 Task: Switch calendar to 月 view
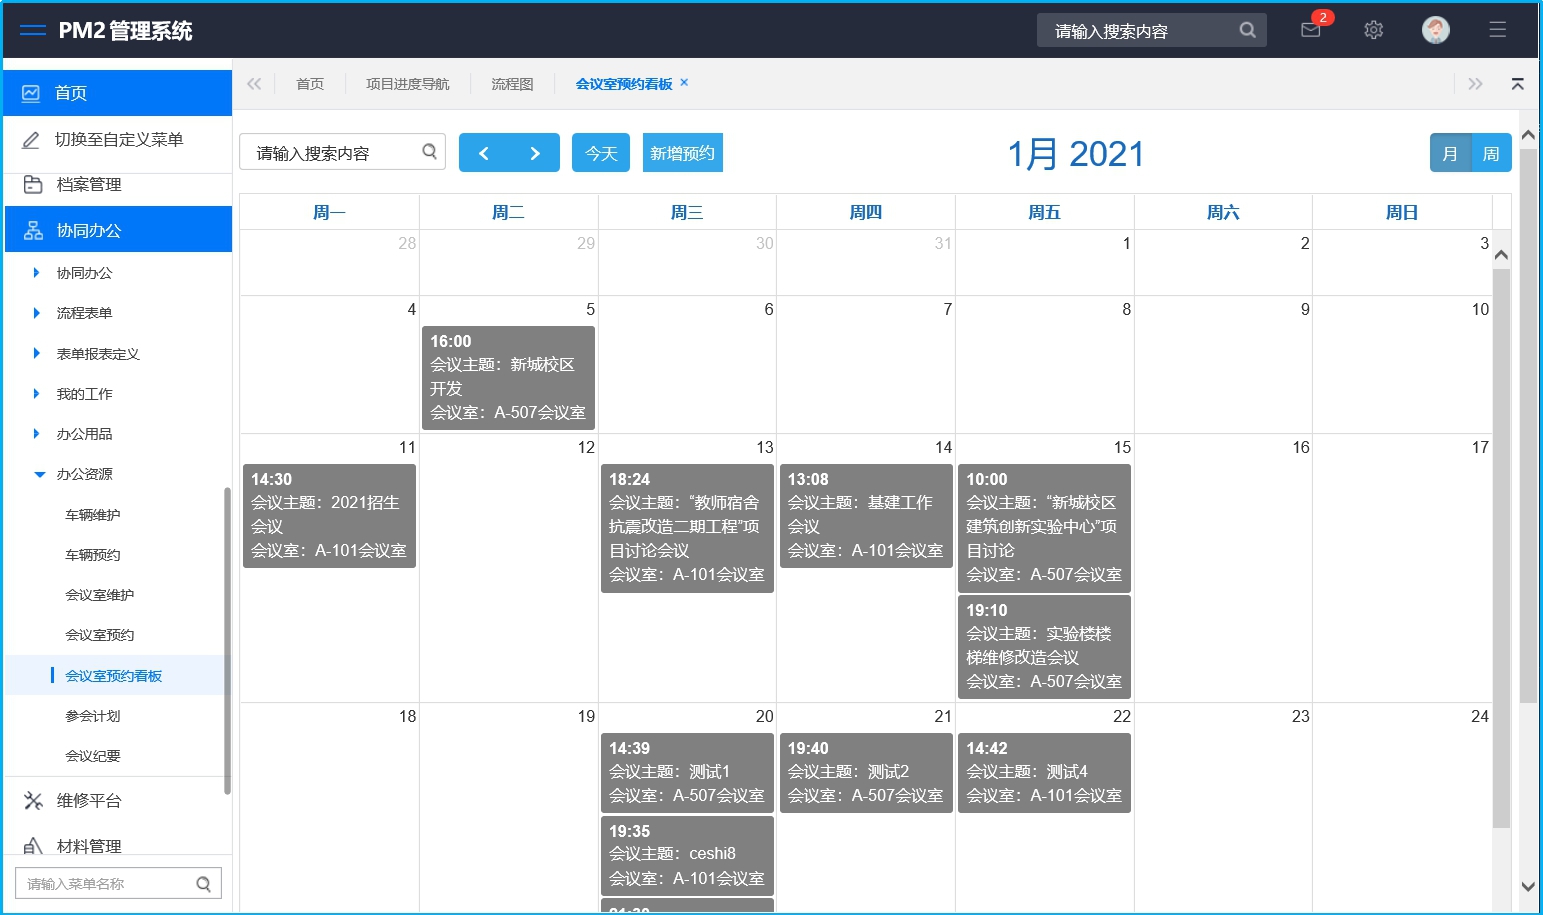pyautogui.click(x=1450, y=154)
